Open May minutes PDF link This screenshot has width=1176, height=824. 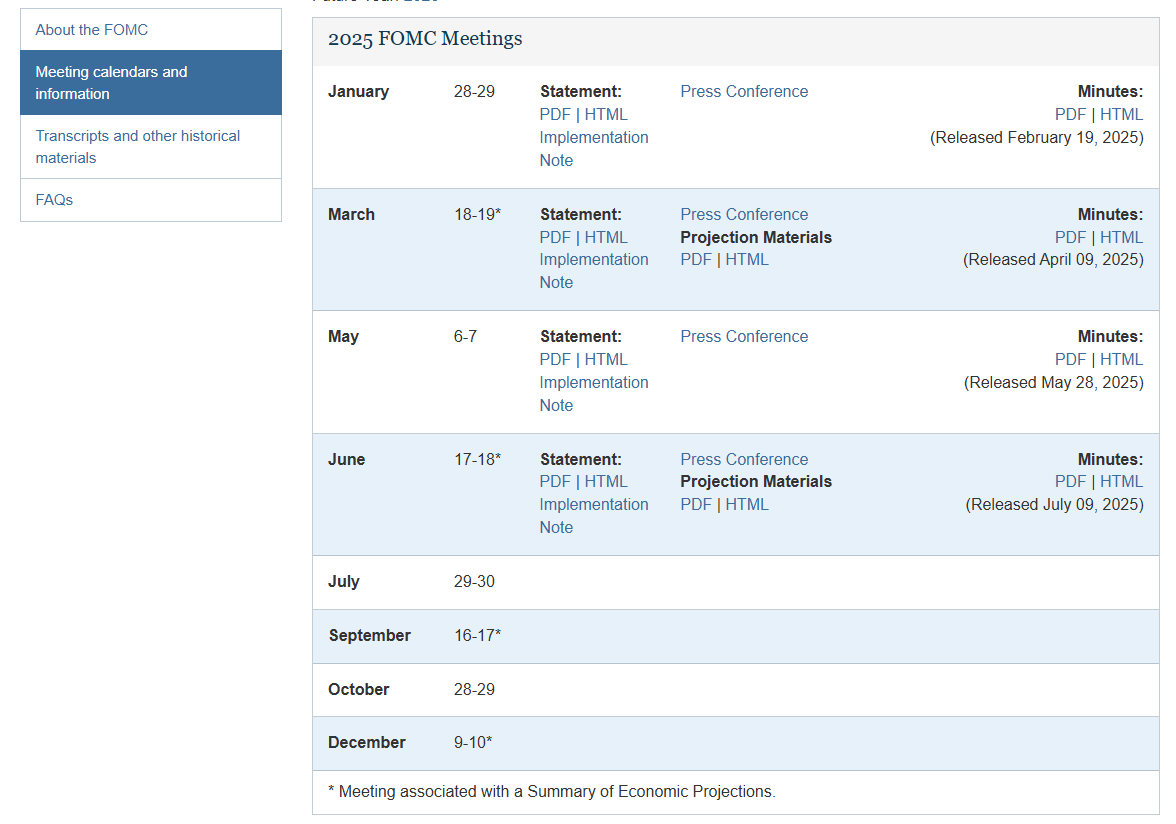pos(1070,360)
